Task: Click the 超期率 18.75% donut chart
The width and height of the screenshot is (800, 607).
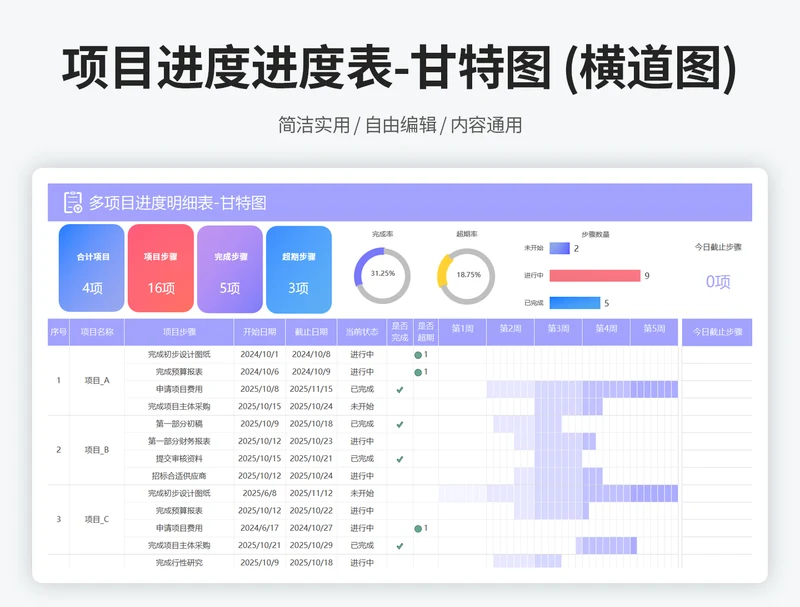Action: coord(467,276)
